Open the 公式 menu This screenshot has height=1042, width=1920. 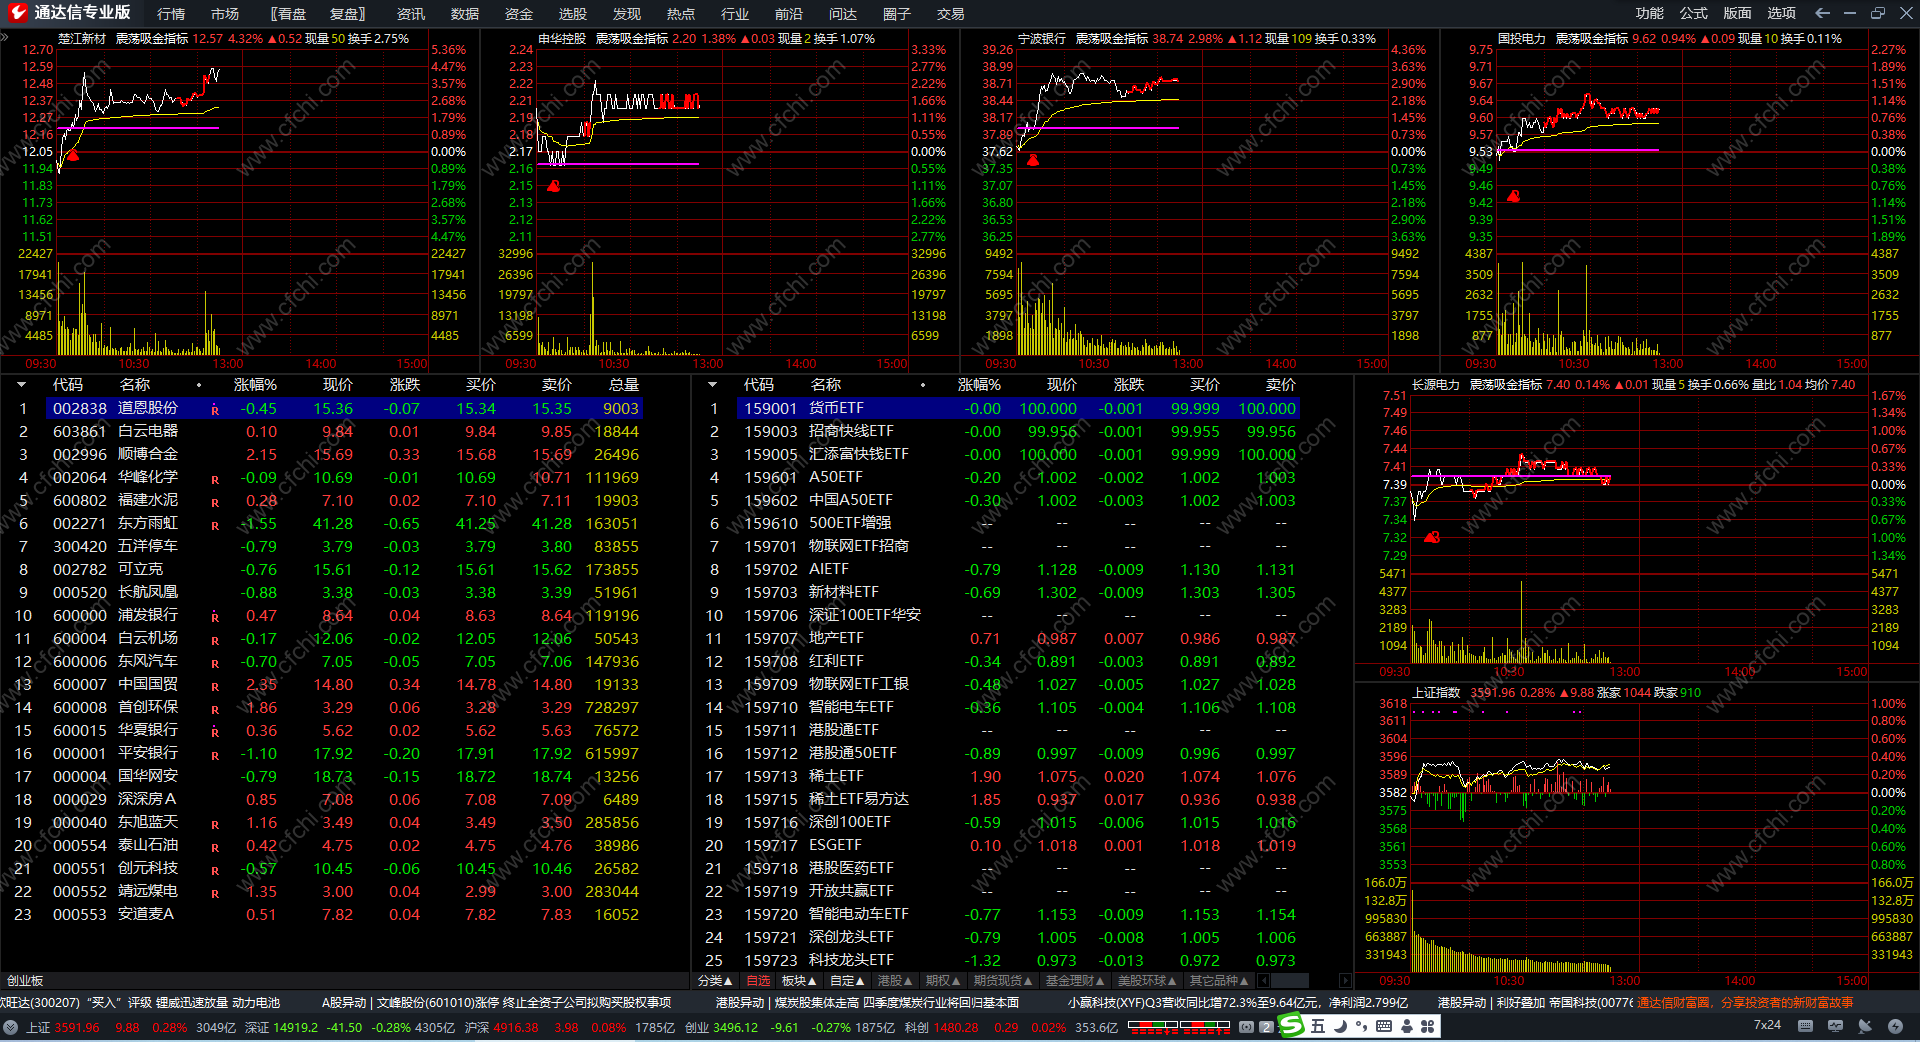coord(1694,13)
